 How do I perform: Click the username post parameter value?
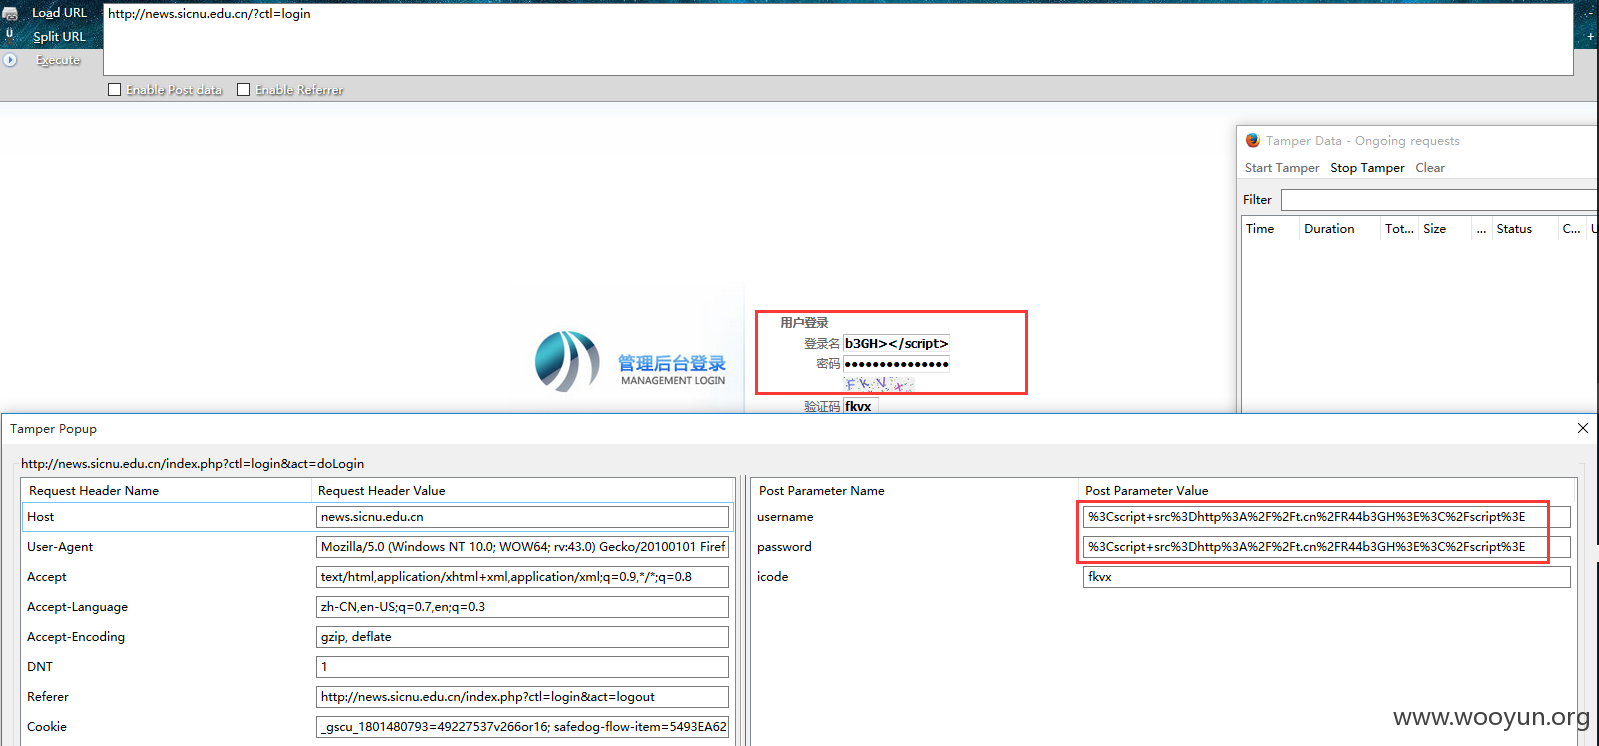(1326, 517)
